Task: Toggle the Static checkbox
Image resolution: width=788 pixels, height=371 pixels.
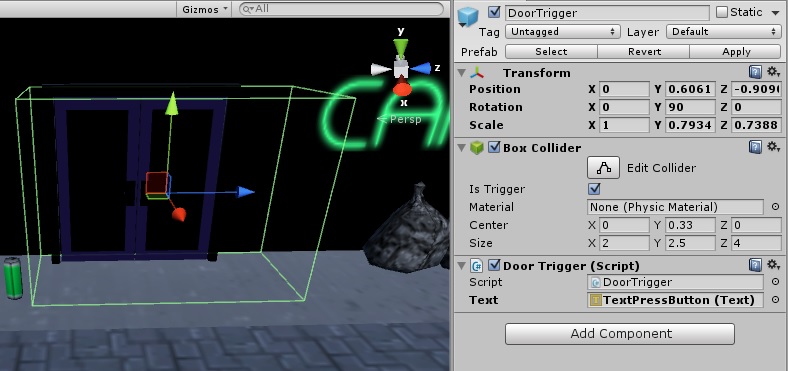Action: pos(722,12)
